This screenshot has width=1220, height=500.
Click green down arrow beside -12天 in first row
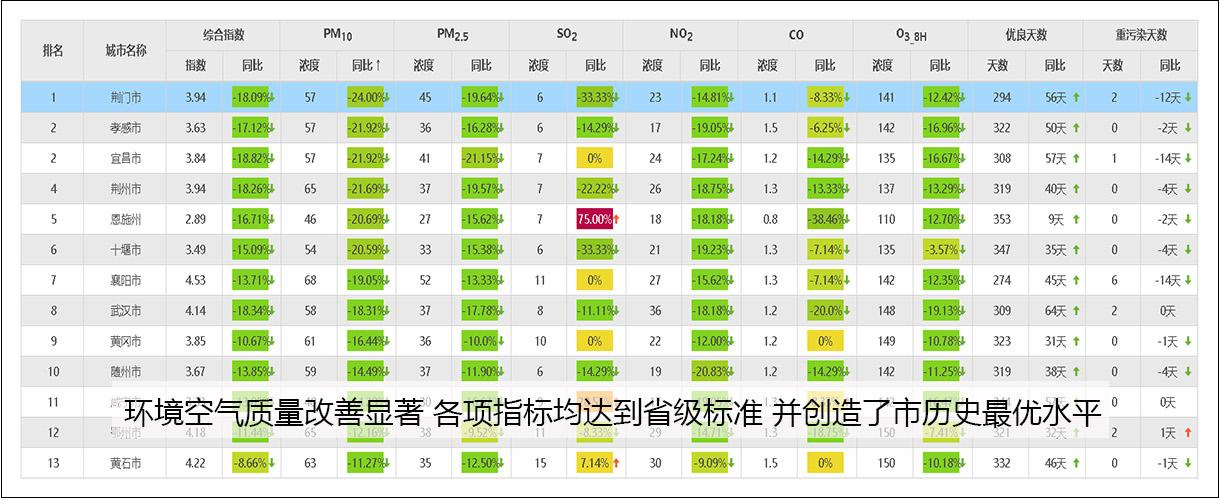coord(1188,98)
